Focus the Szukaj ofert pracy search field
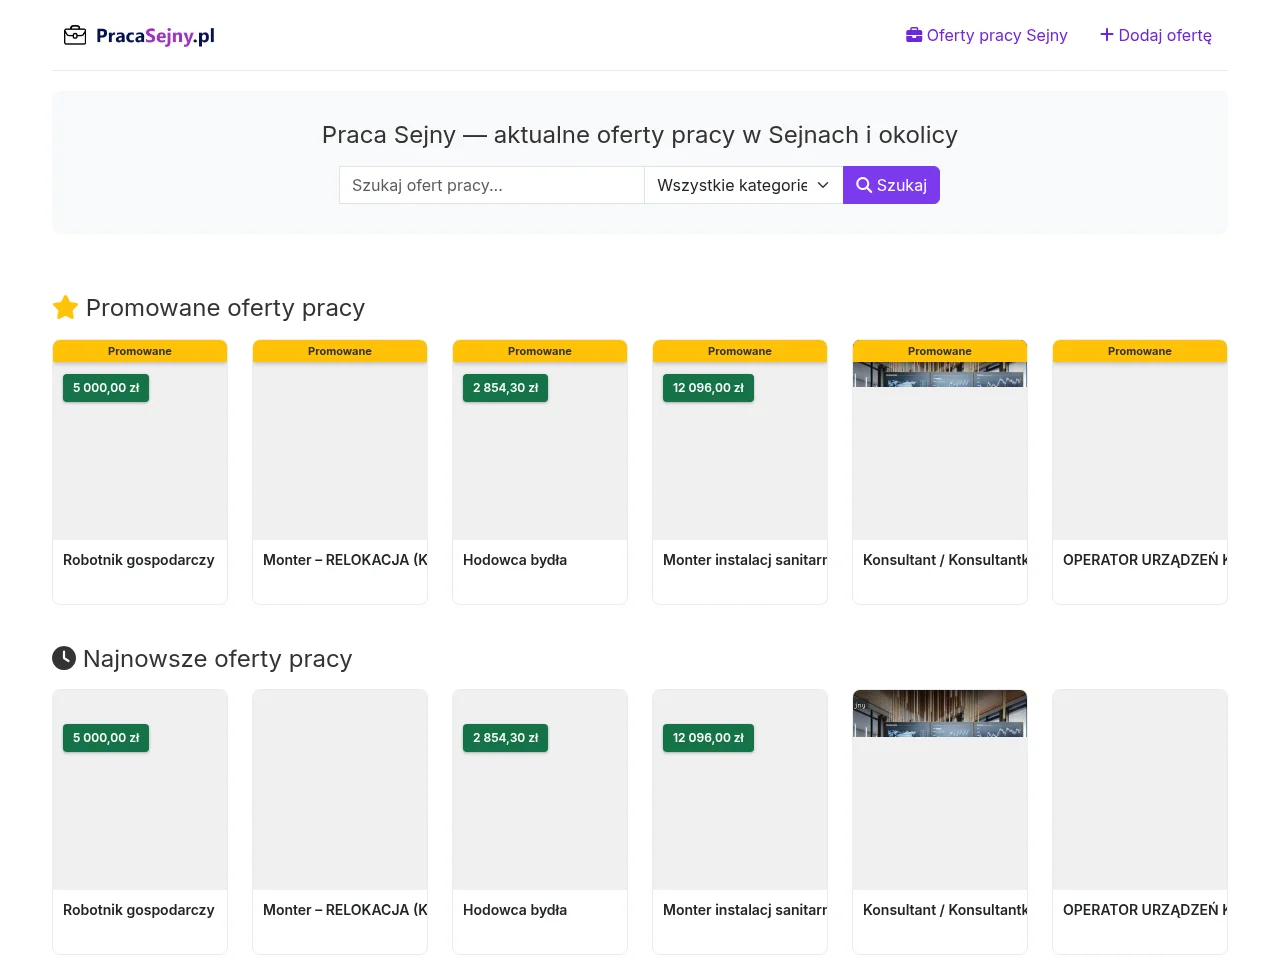 pyautogui.click(x=492, y=185)
